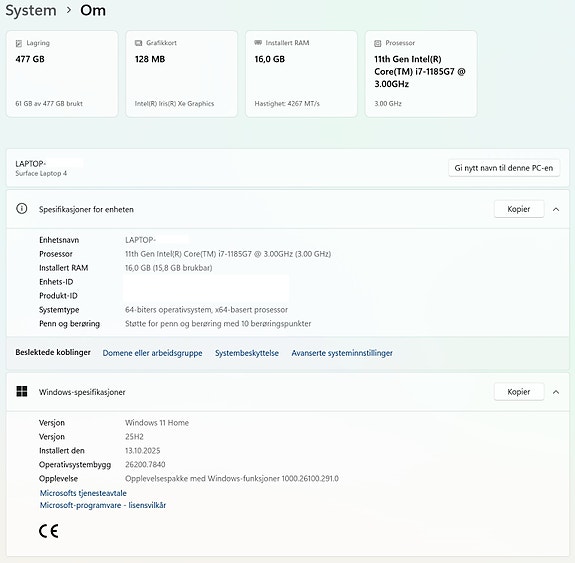The width and height of the screenshot is (575, 563).
Task: Select the 477 GB Lagring card
Action: (62, 74)
